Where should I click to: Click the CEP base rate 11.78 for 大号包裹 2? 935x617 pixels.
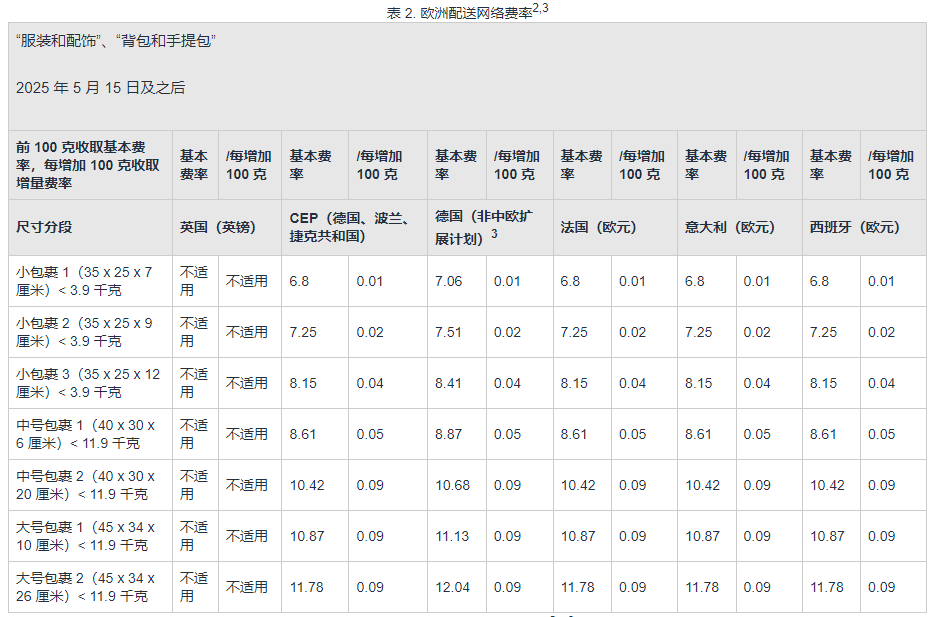306,587
